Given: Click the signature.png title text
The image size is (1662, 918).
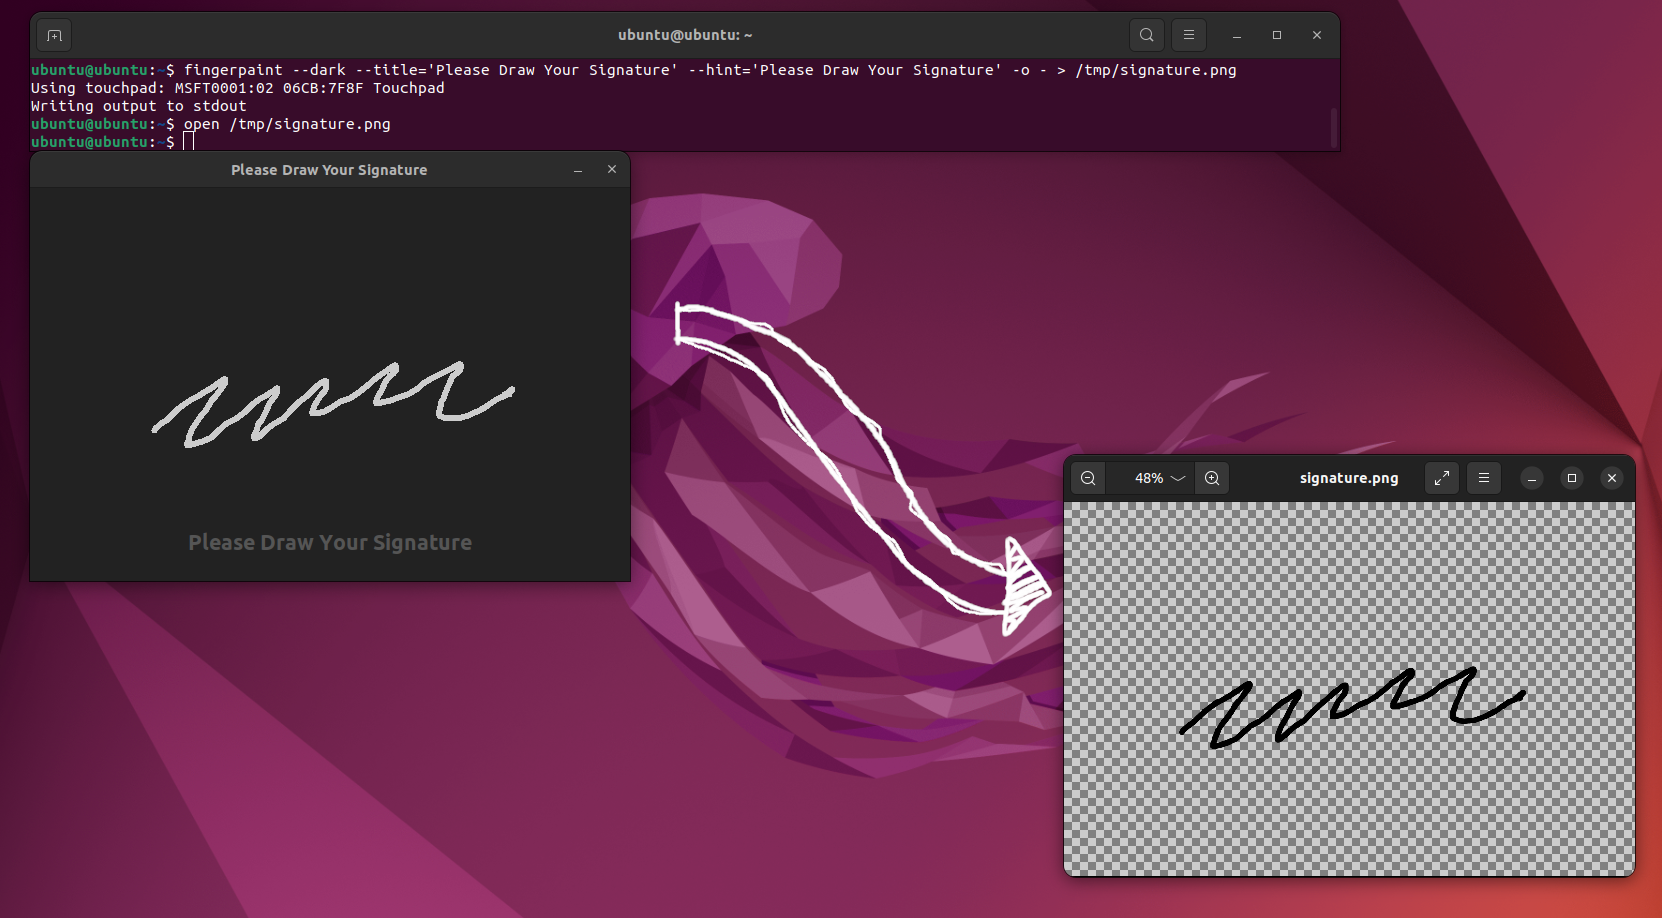Looking at the screenshot, I should (x=1348, y=478).
